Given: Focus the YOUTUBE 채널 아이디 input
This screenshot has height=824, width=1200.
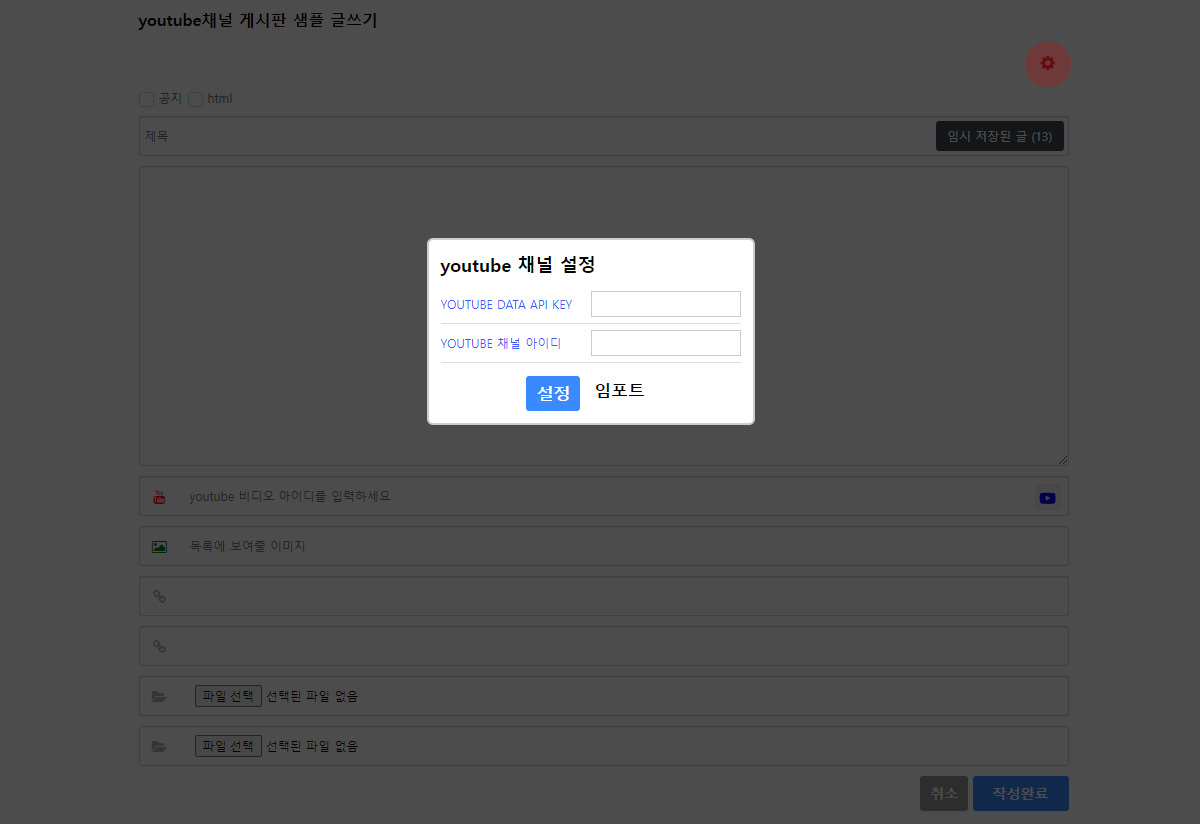Looking at the screenshot, I should [666, 343].
